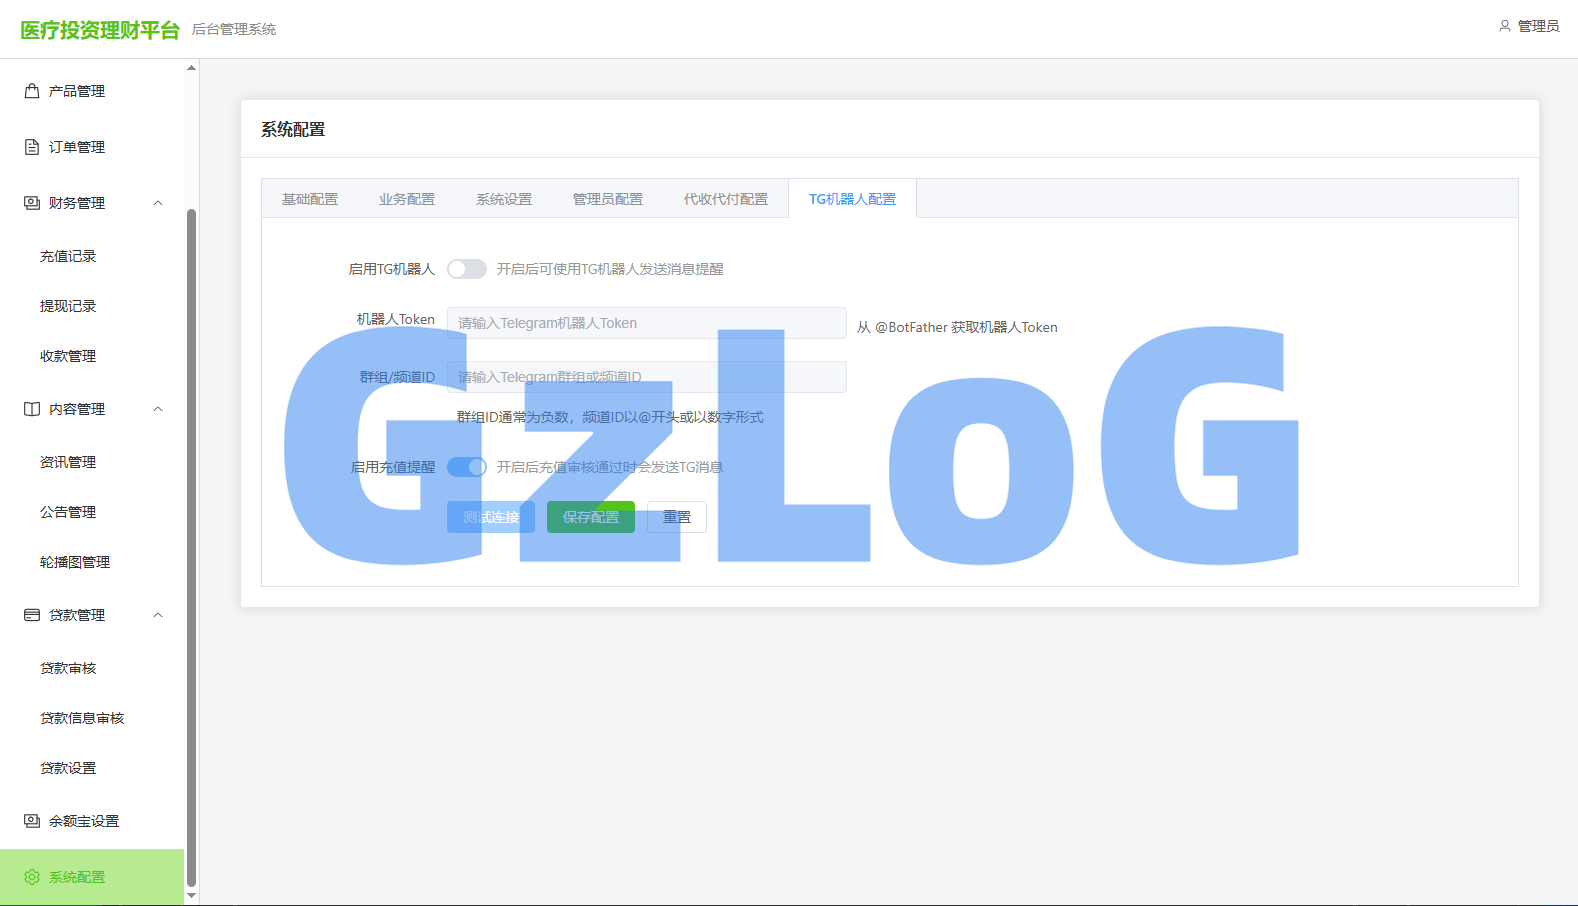Open 产品管理 in the sidebar
The height and width of the screenshot is (906, 1578).
[92, 91]
